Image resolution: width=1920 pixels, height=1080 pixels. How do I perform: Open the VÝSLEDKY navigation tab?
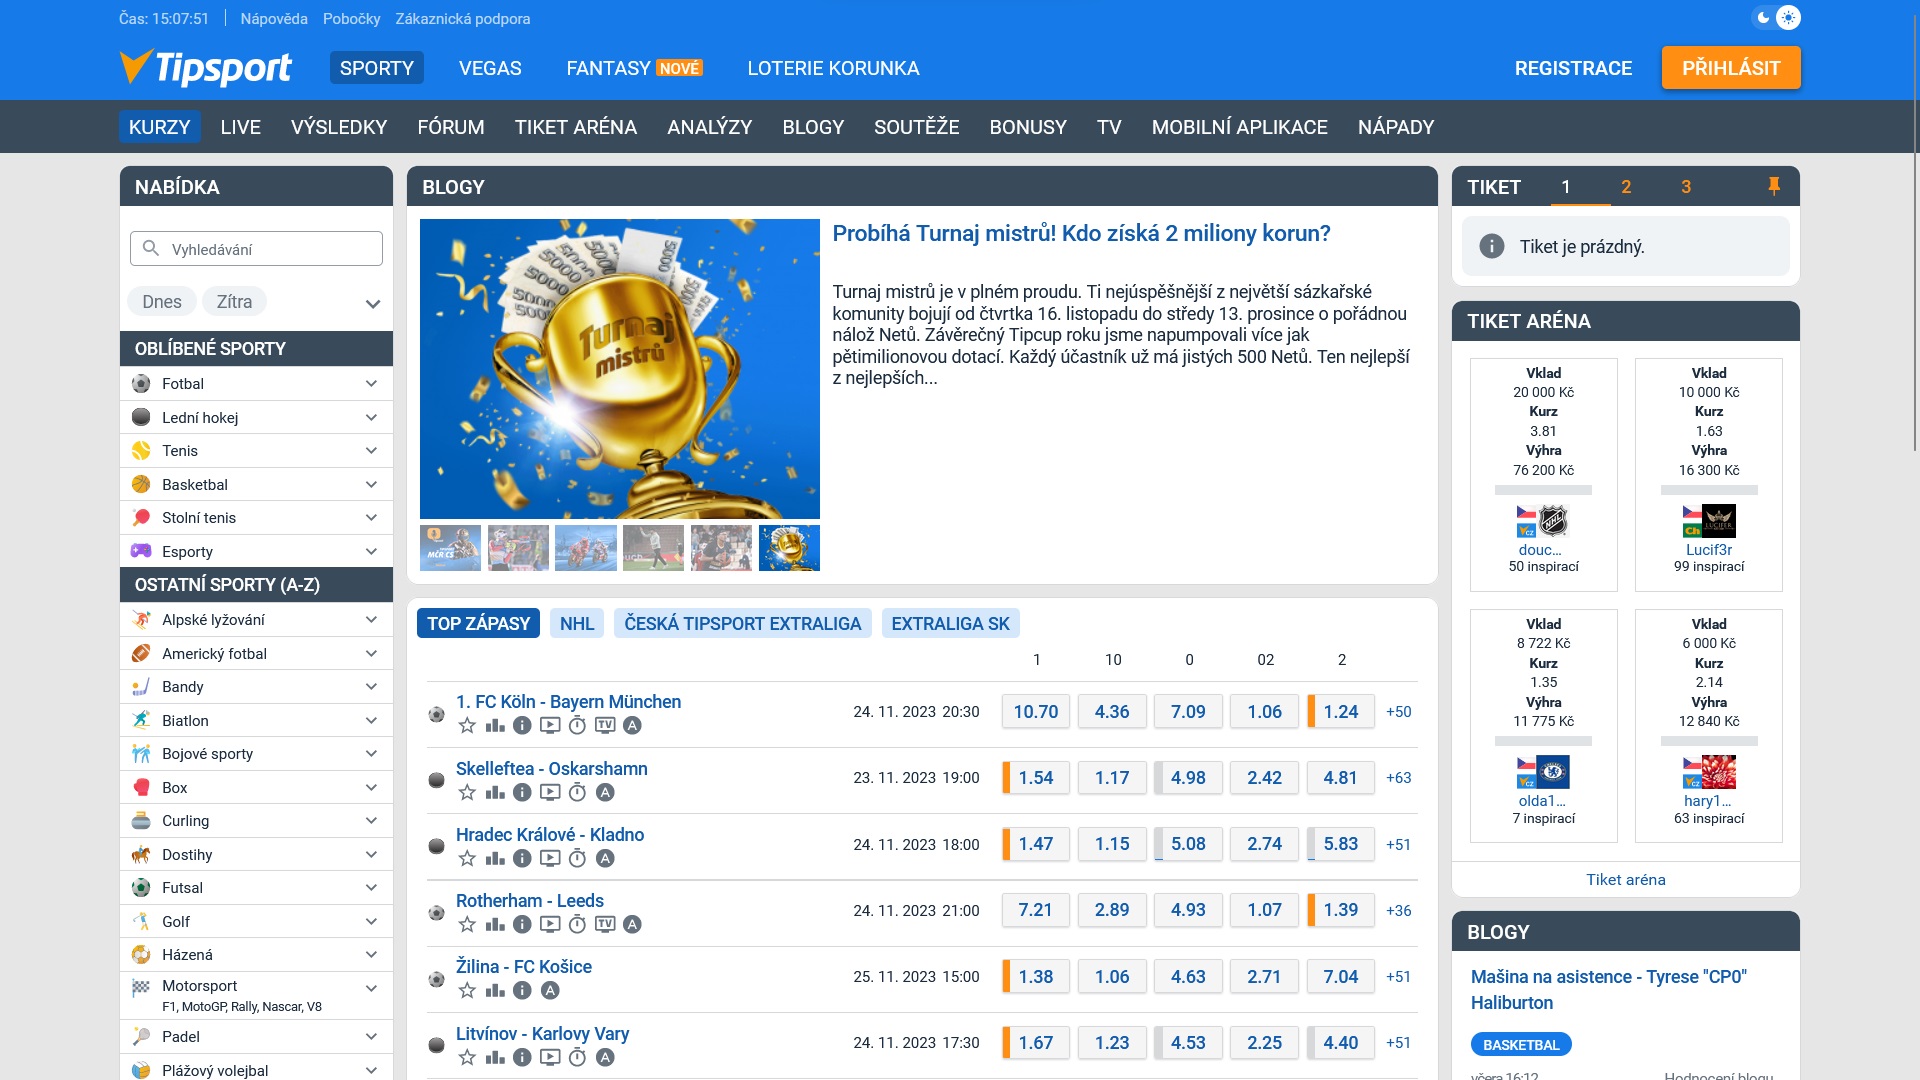(x=339, y=127)
